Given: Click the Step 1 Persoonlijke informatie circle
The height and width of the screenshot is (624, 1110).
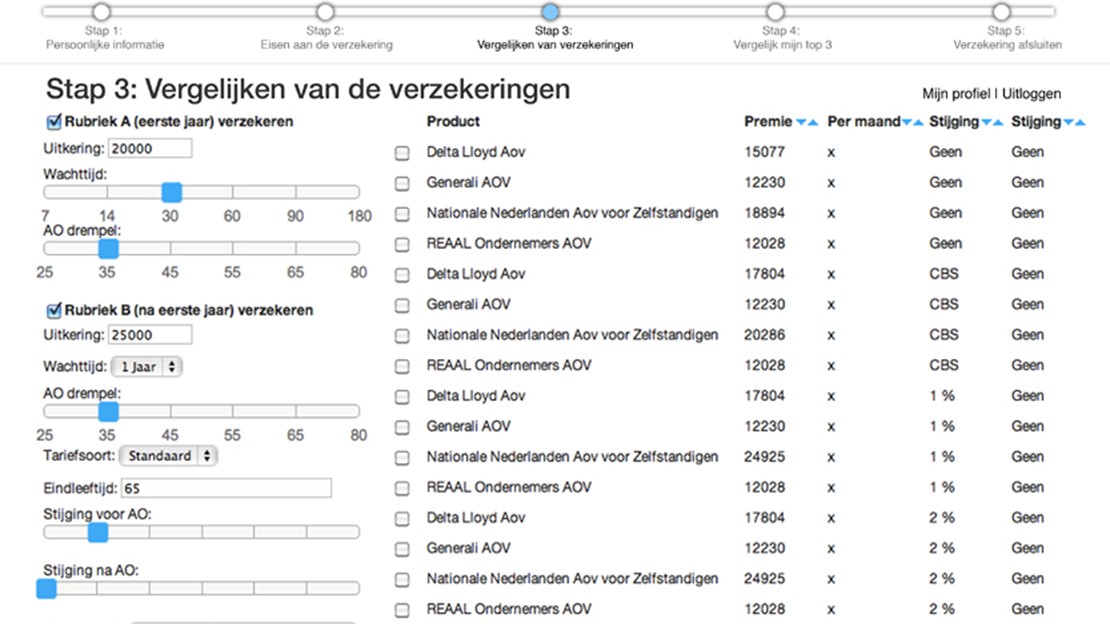Looking at the screenshot, I should coord(100,12).
